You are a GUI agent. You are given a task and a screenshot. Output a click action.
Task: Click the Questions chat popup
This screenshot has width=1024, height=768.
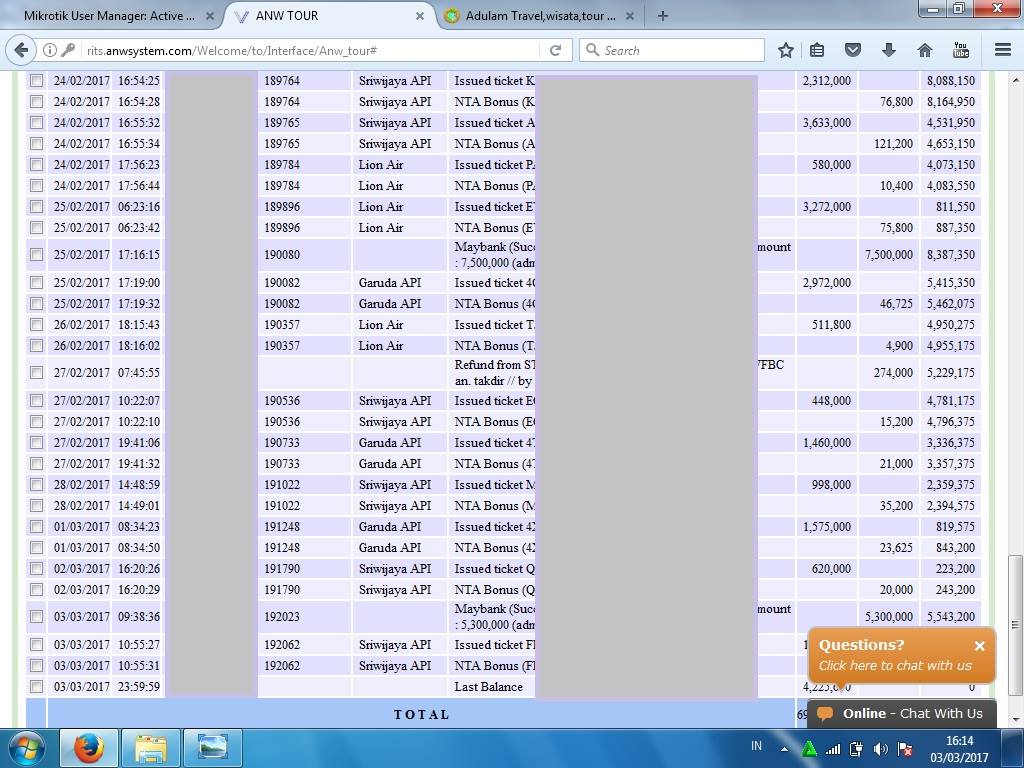click(x=901, y=655)
